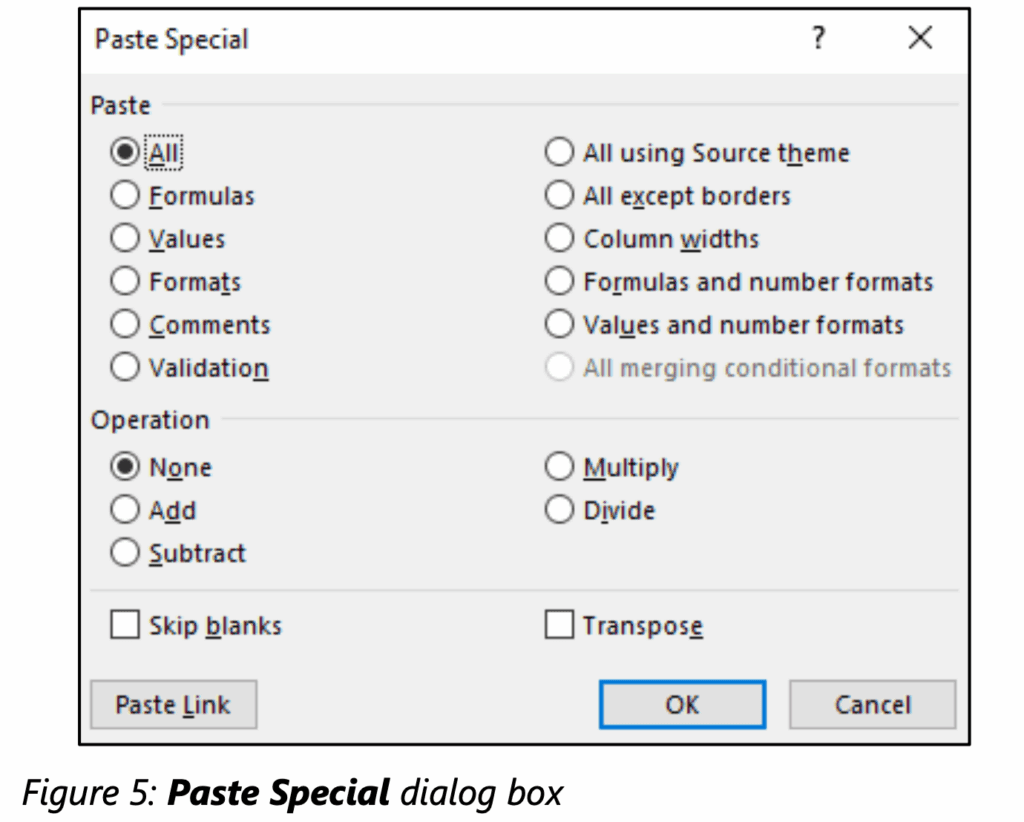1024x822 pixels.
Task: Pick Values and number formats
Action: click(x=559, y=325)
